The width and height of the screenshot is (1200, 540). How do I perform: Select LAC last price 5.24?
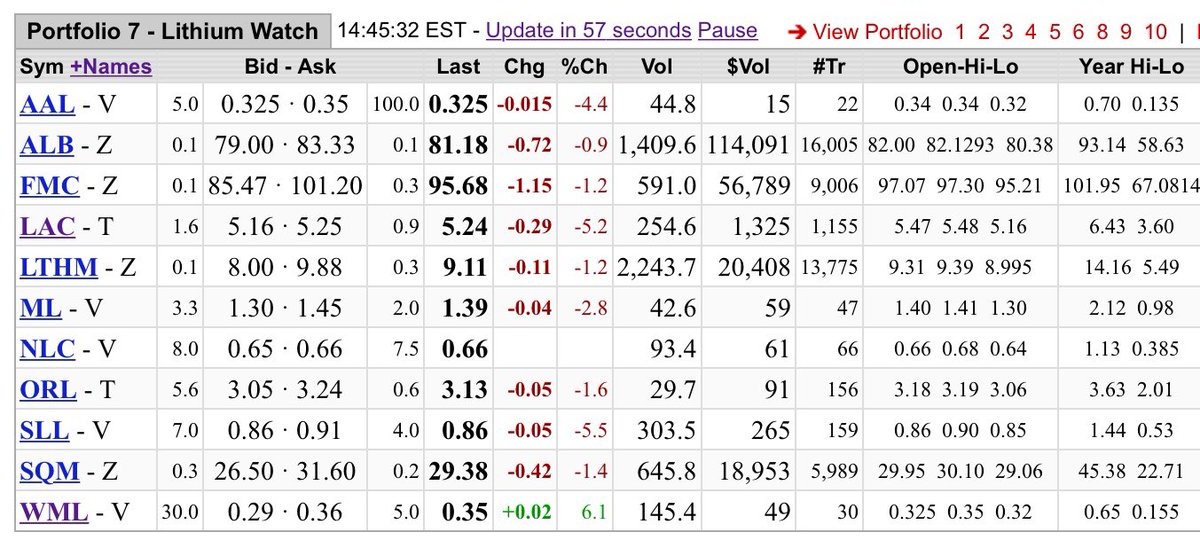pos(465,227)
